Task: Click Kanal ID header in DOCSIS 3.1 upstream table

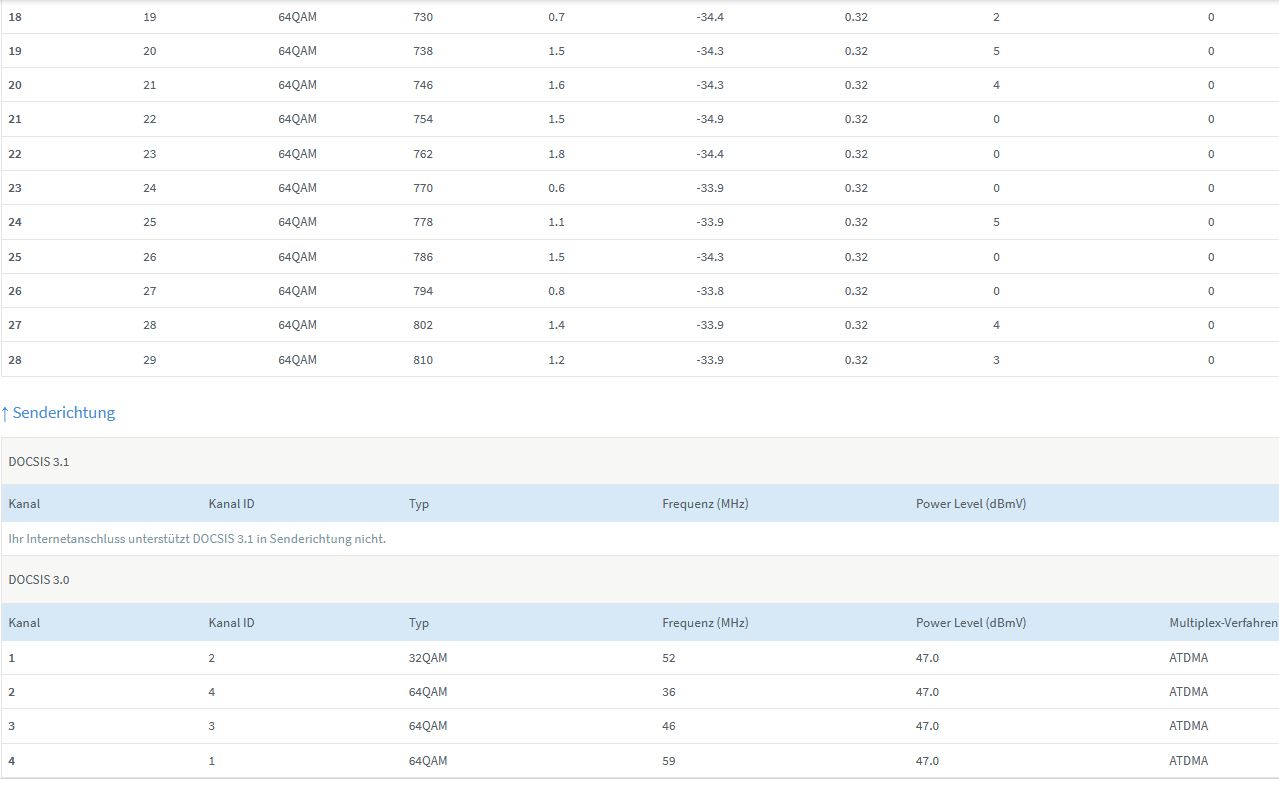Action: tap(231, 504)
